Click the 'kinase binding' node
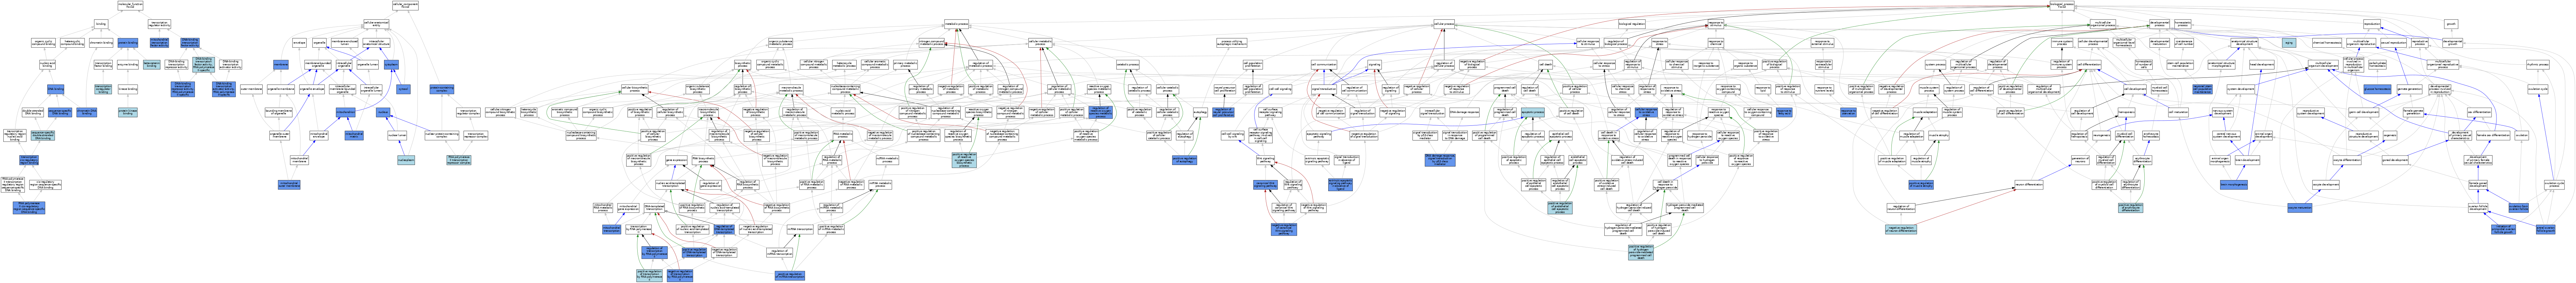This screenshot has height=283, width=2576. (128, 89)
